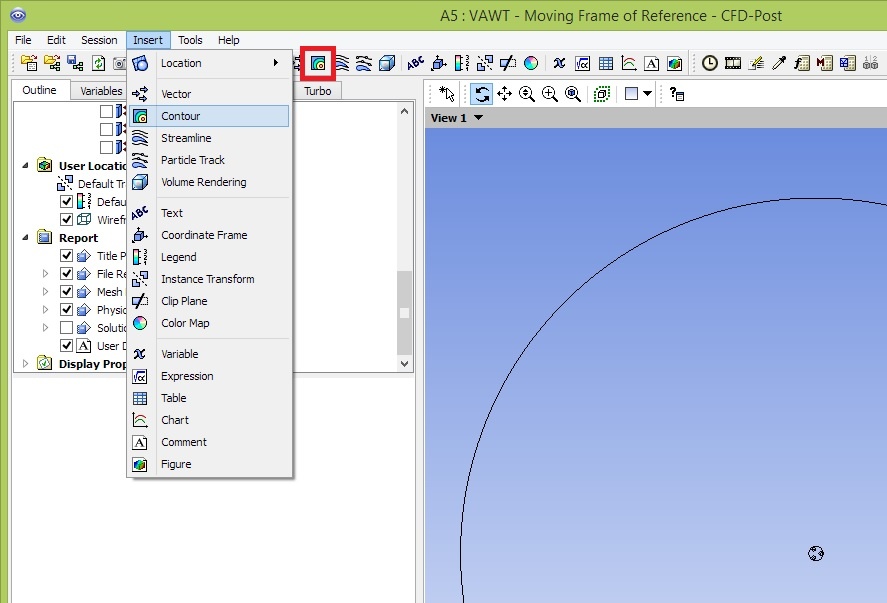
Task: Open the Timestep Selector clock icon
Action: click(x=709, y=63)
